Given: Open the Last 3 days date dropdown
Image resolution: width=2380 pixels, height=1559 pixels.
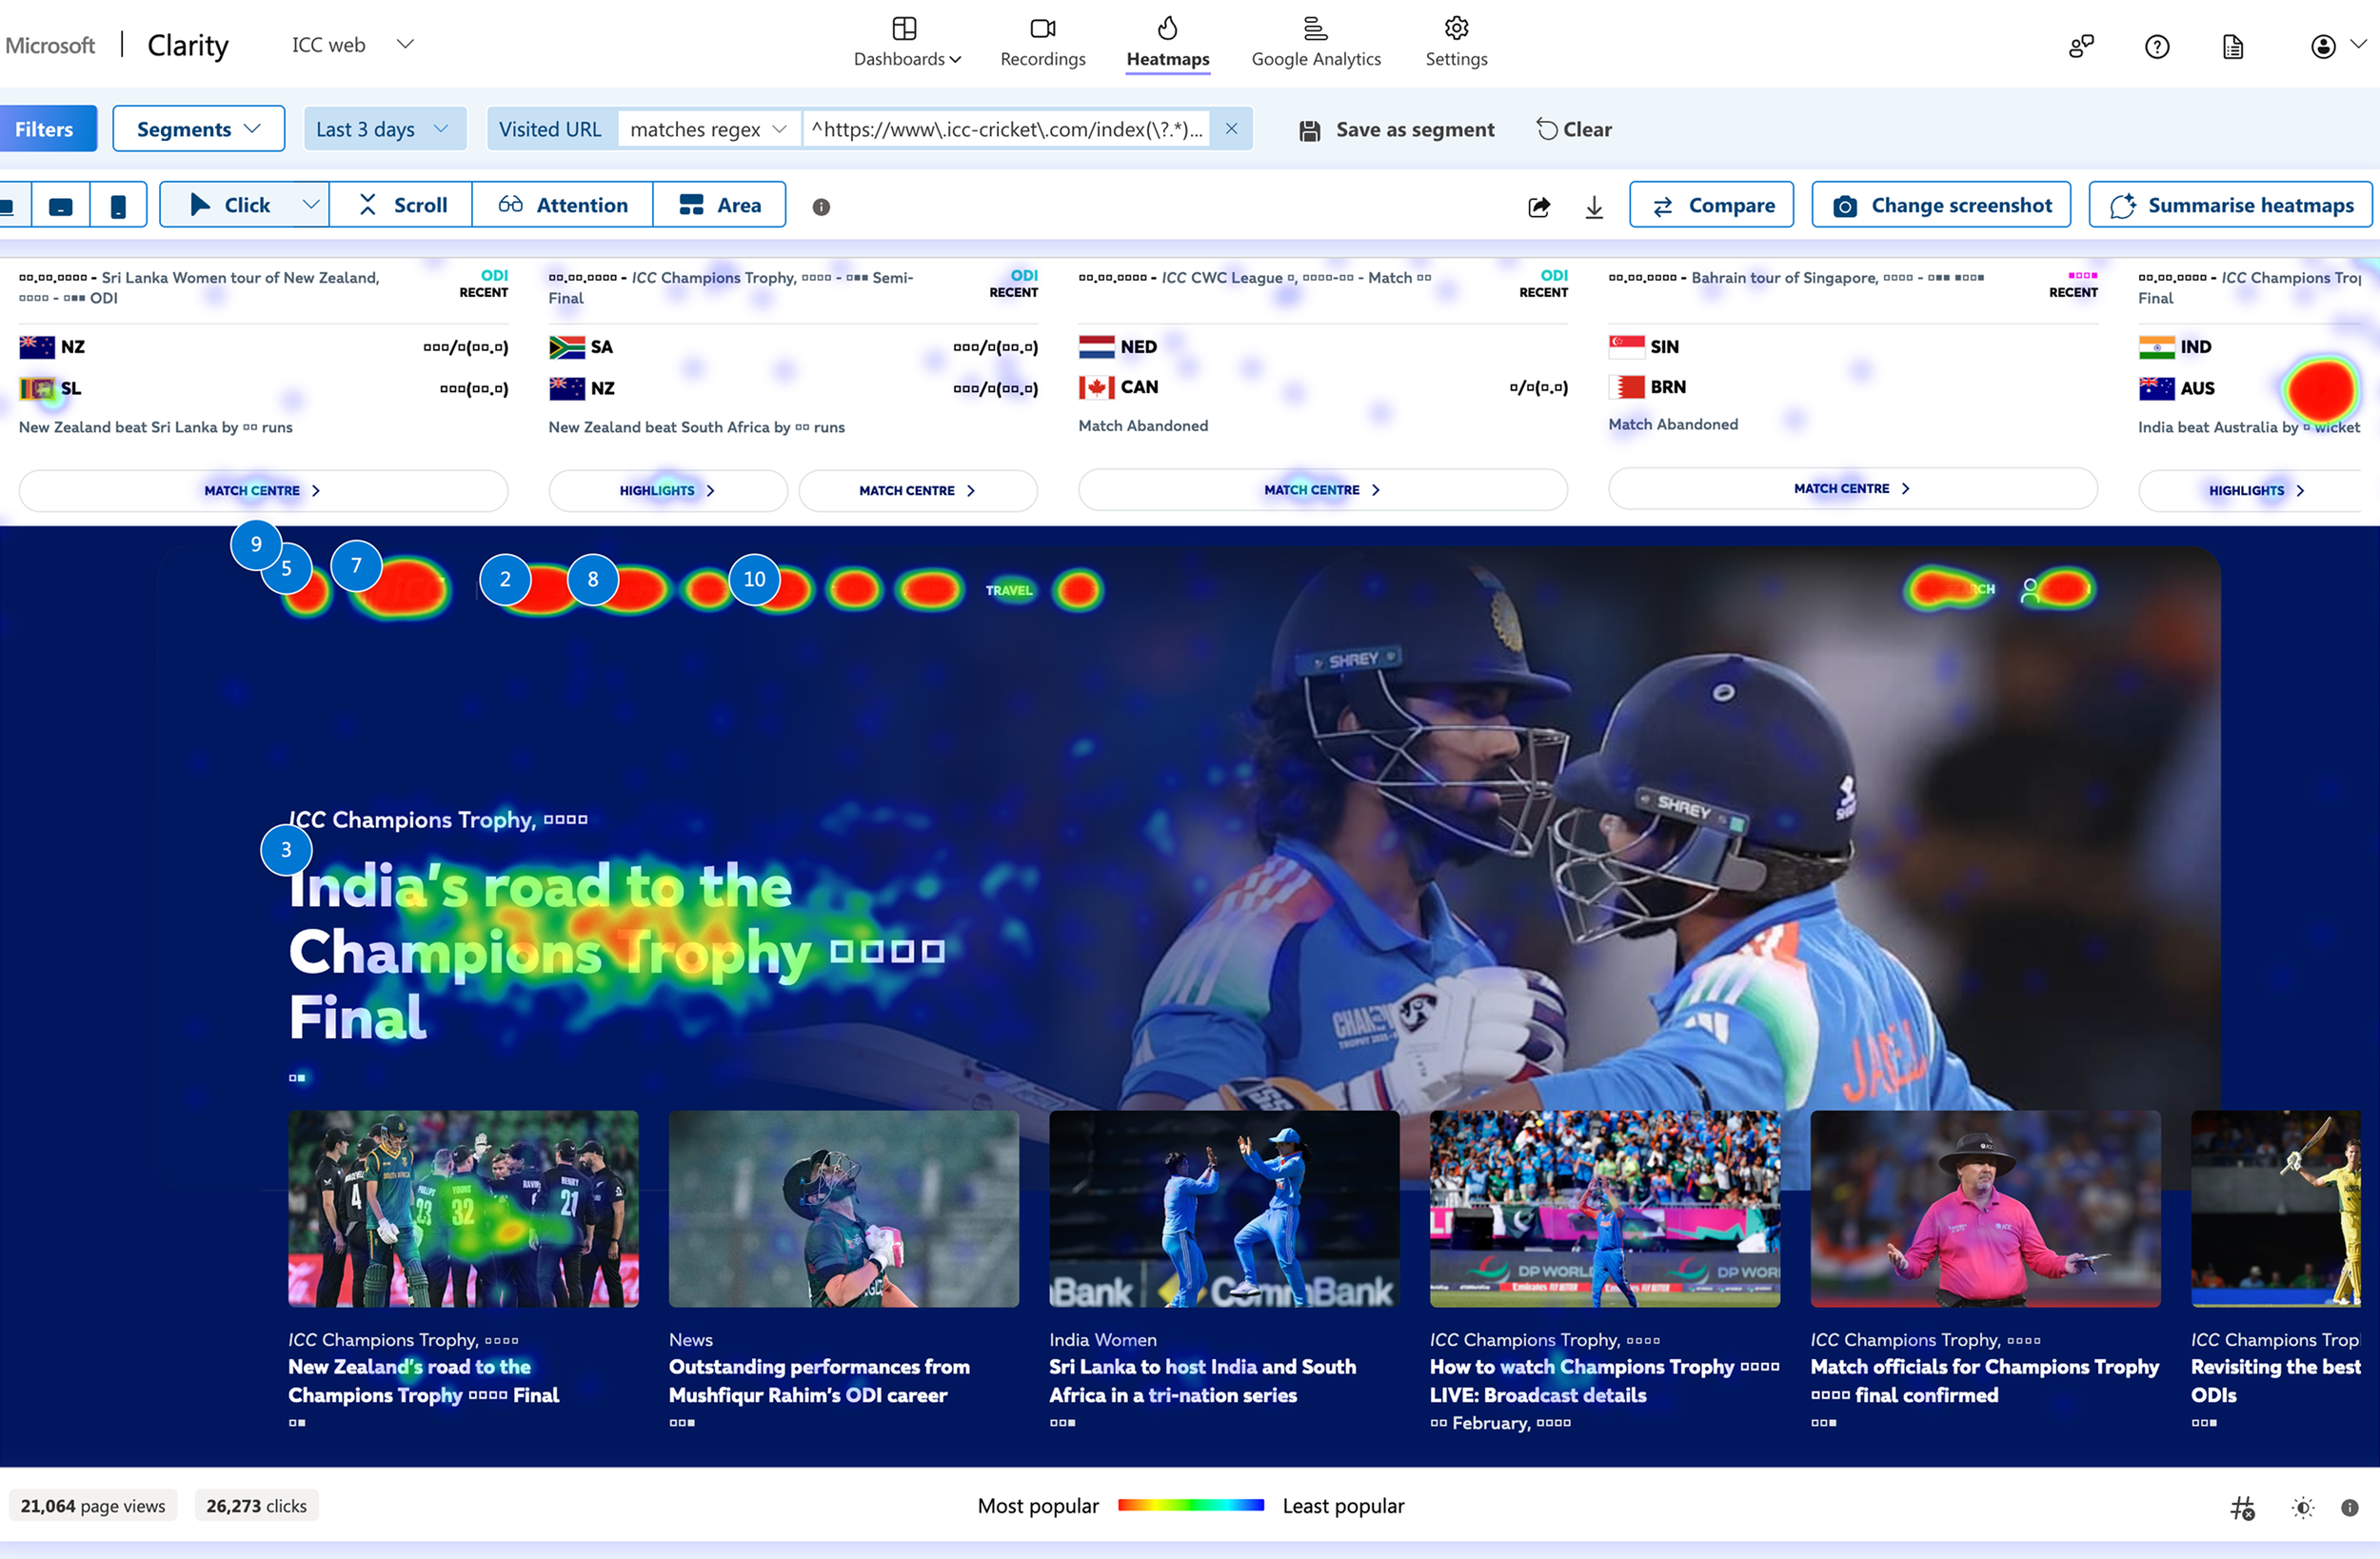Looking at the screenshot, I should tap(383, 129).
